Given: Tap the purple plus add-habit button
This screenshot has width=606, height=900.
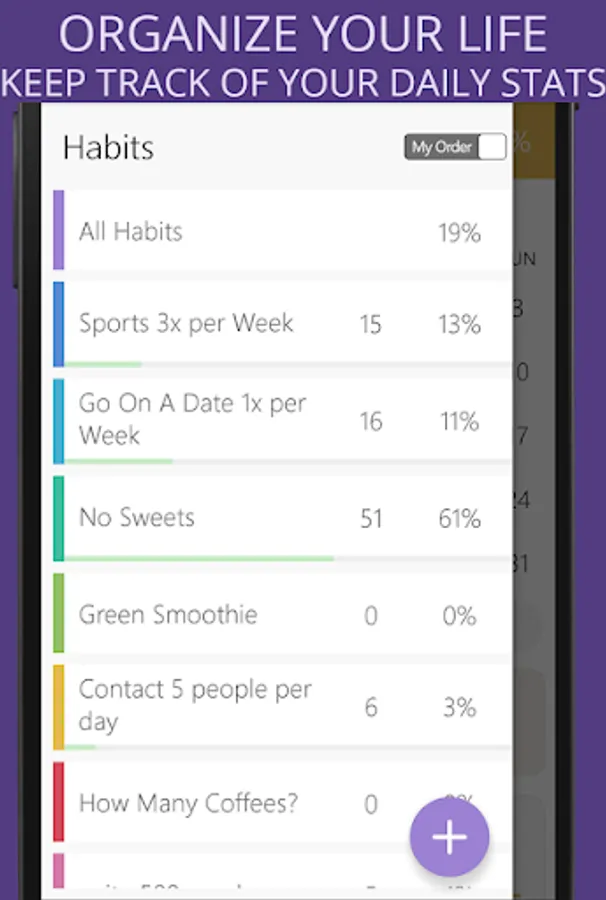Looking at the screenshot, I should pos(449,837).
